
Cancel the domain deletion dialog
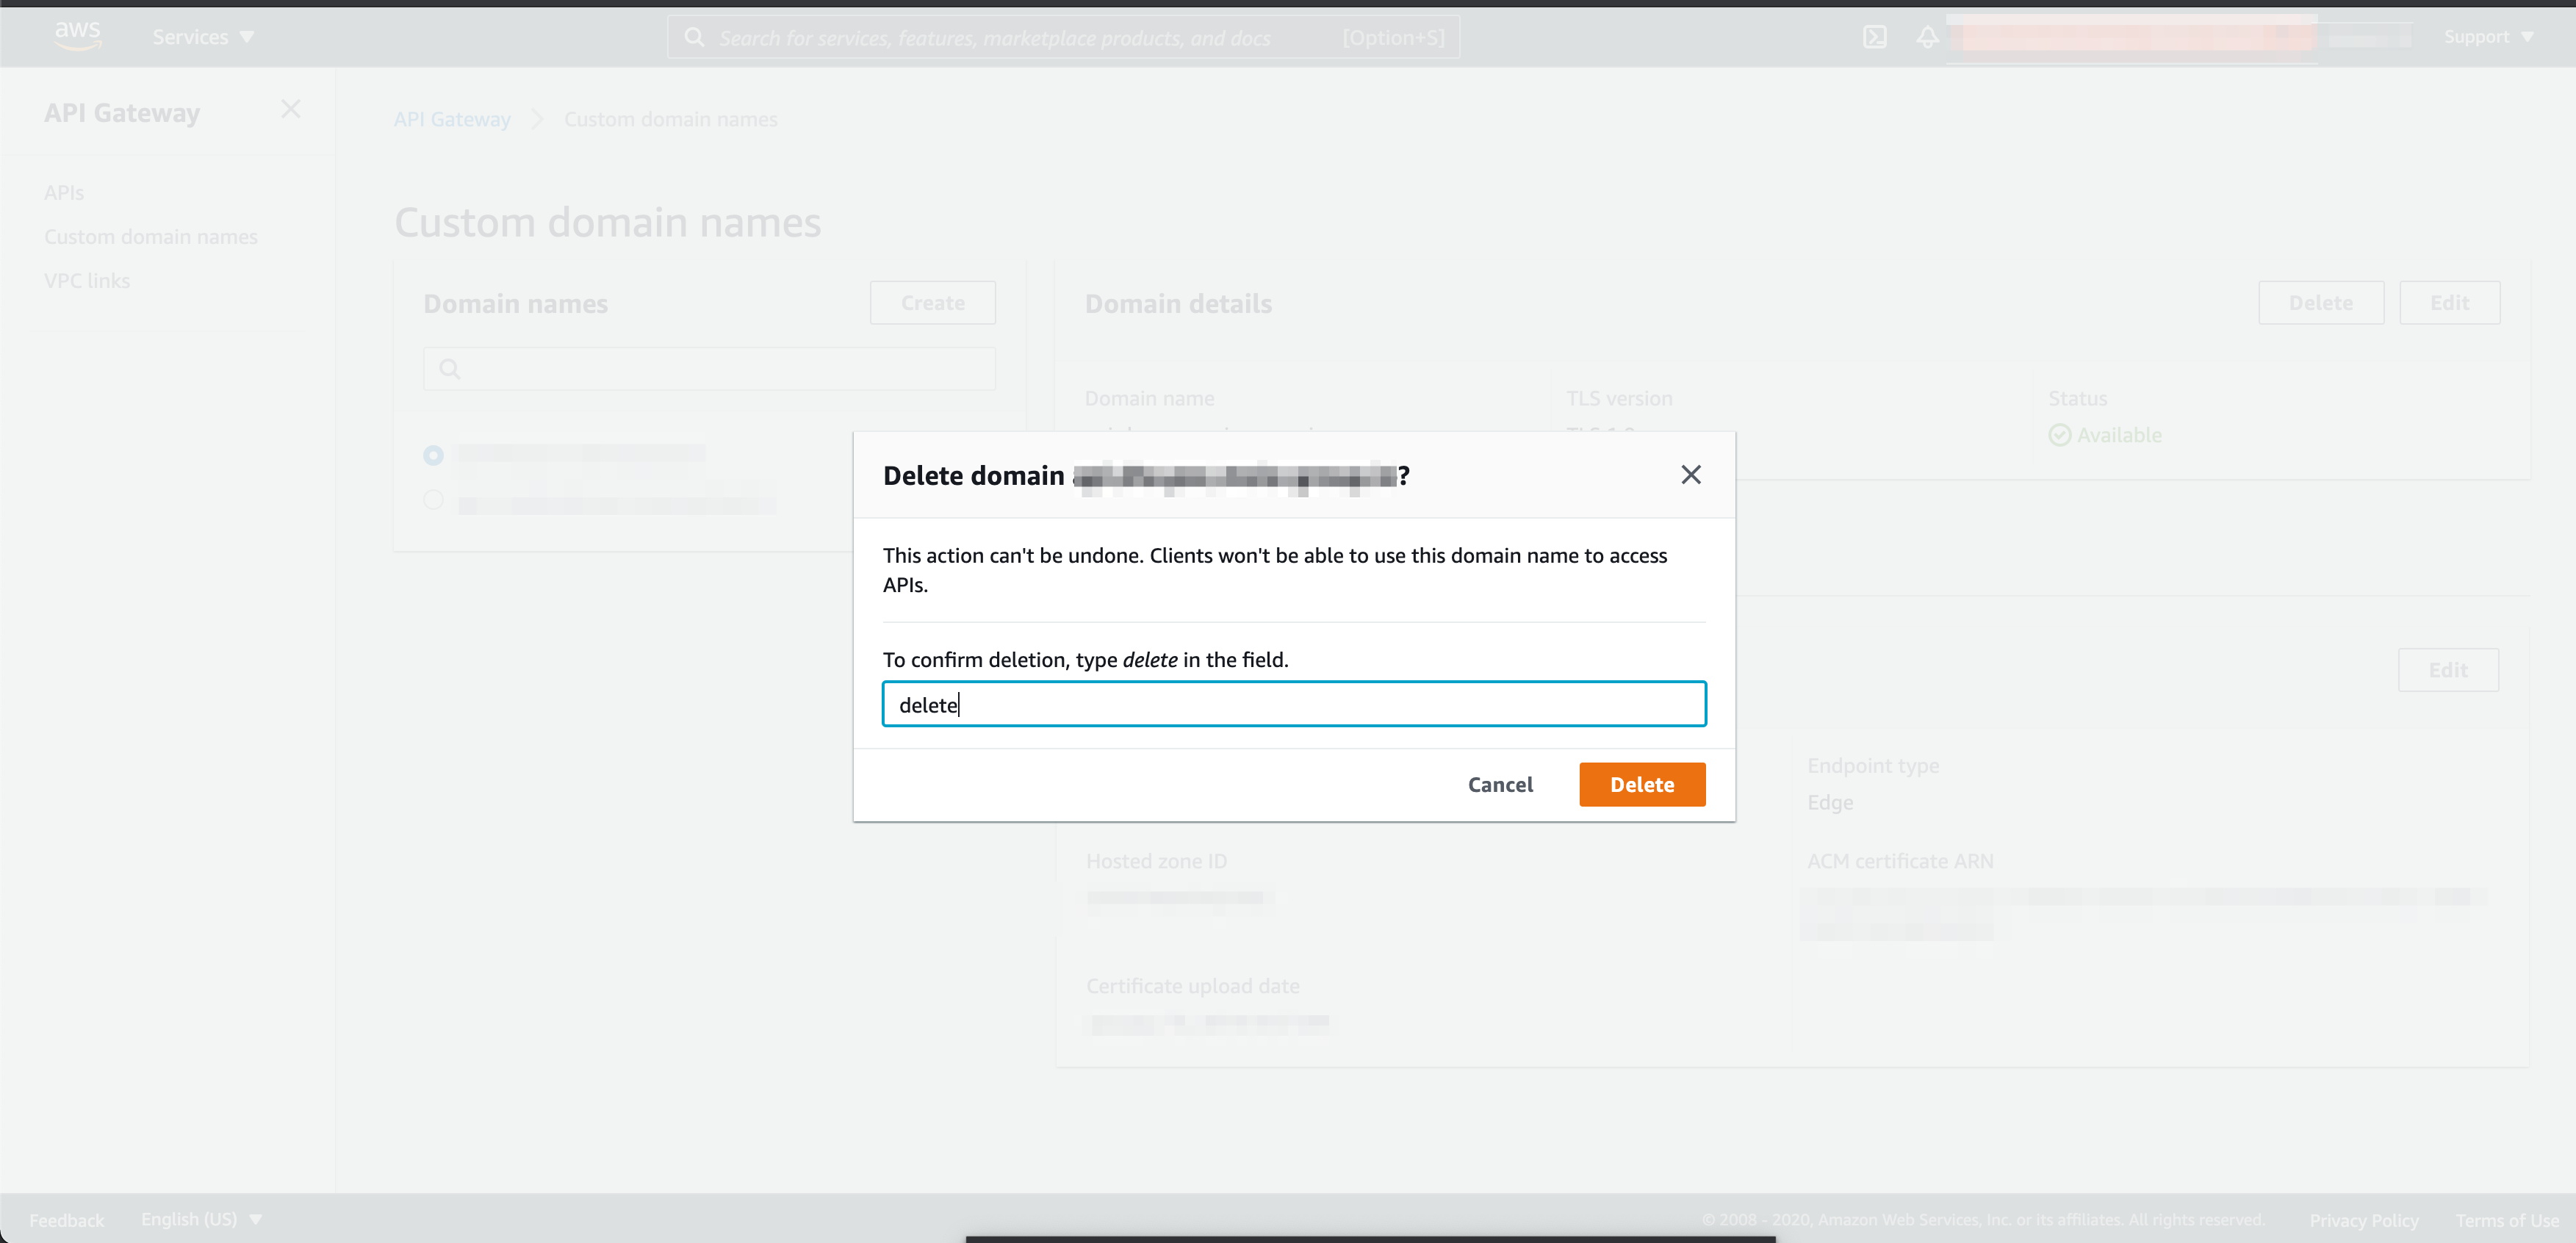pyautogui.click(x=1500, y=785)
